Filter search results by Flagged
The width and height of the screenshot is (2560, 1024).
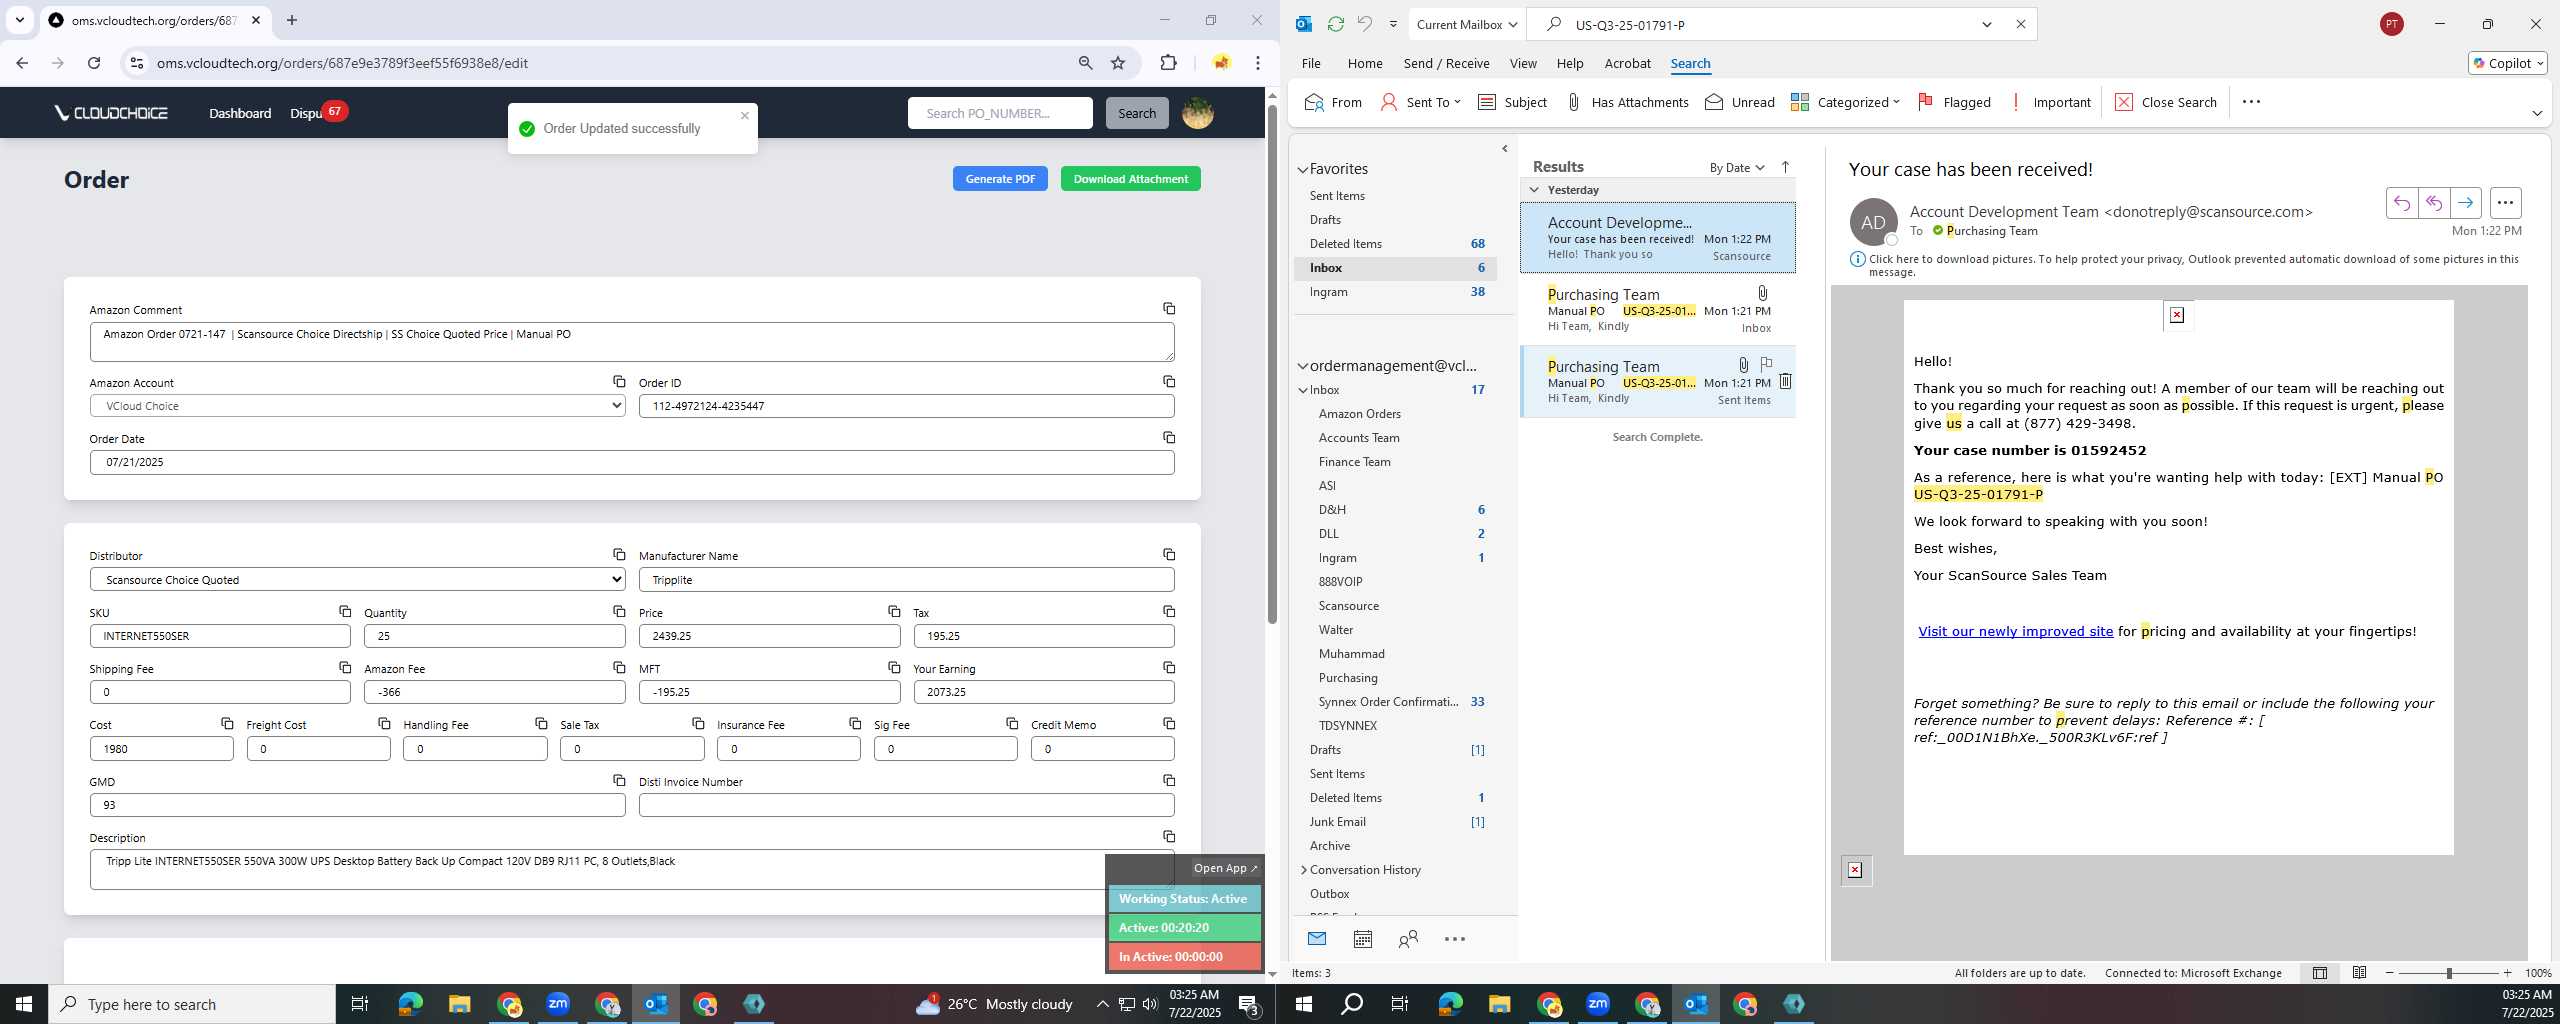[1954, 102]
